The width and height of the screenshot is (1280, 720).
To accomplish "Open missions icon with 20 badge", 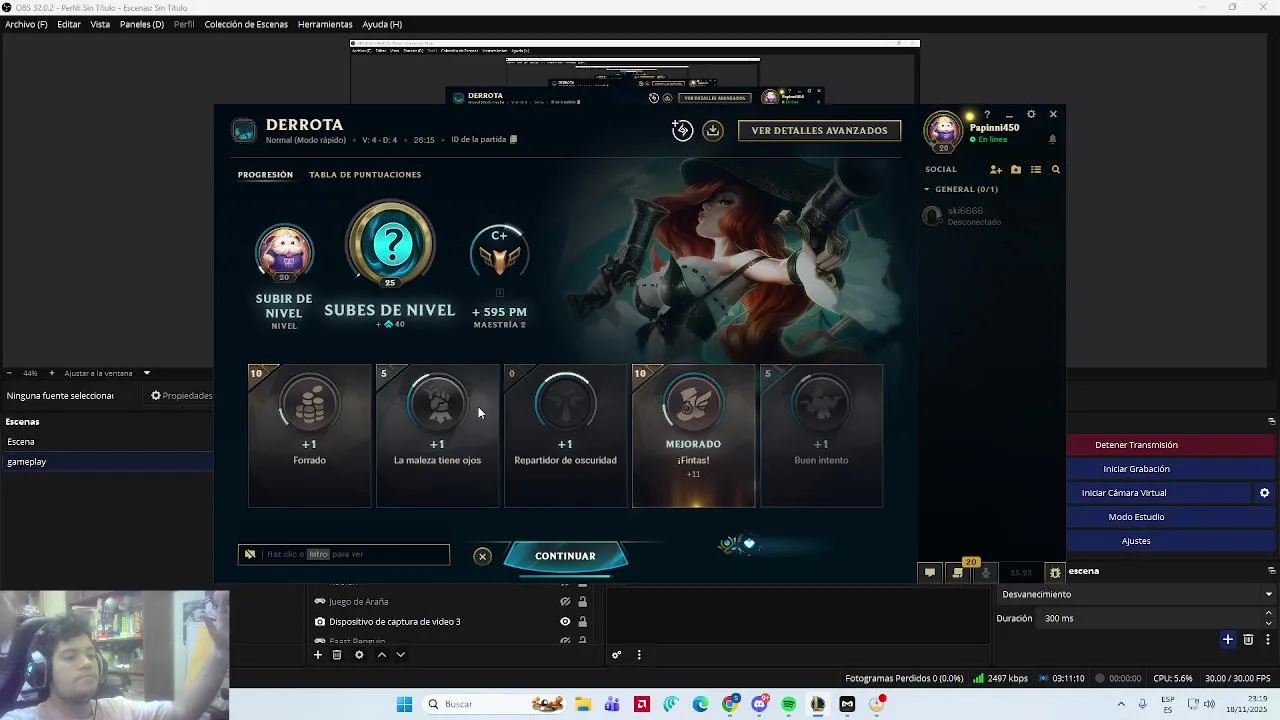I will click(x=958, y=573).
